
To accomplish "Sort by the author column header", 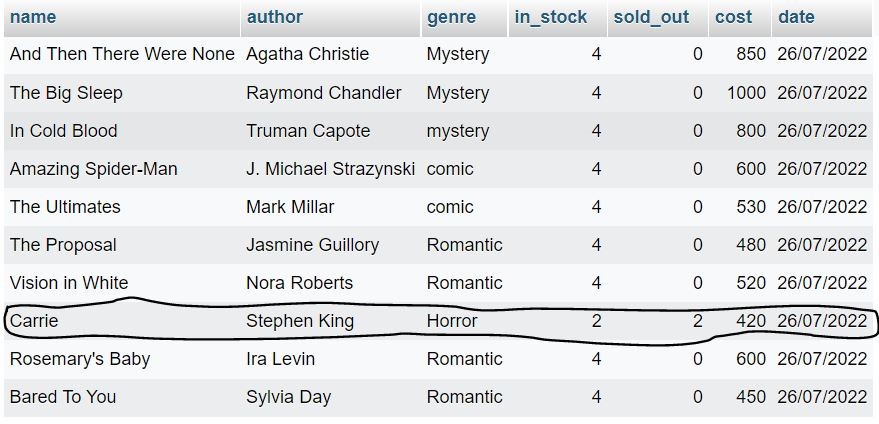I will pos(274,17).
